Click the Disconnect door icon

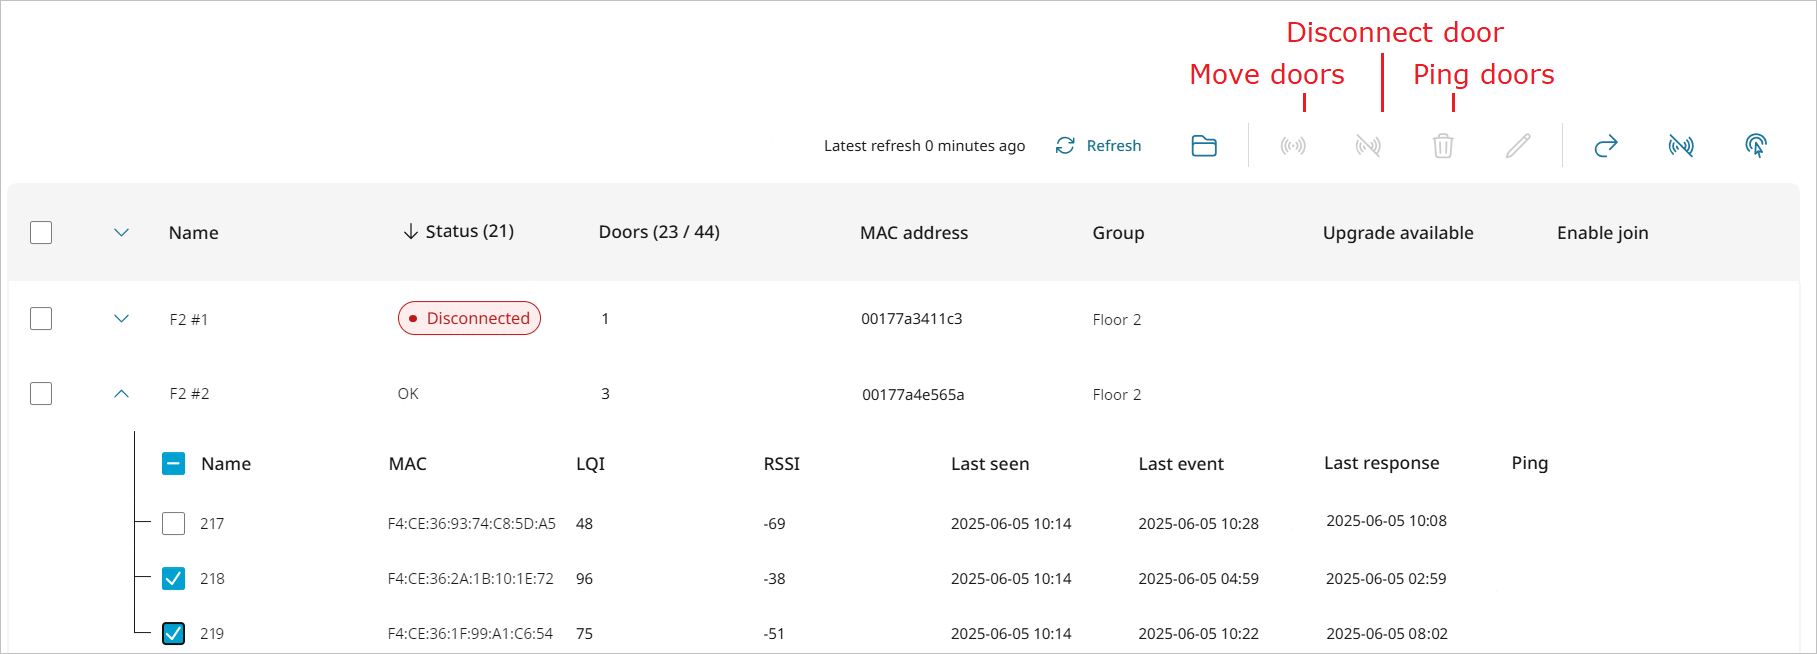(x=1681, y=146)
